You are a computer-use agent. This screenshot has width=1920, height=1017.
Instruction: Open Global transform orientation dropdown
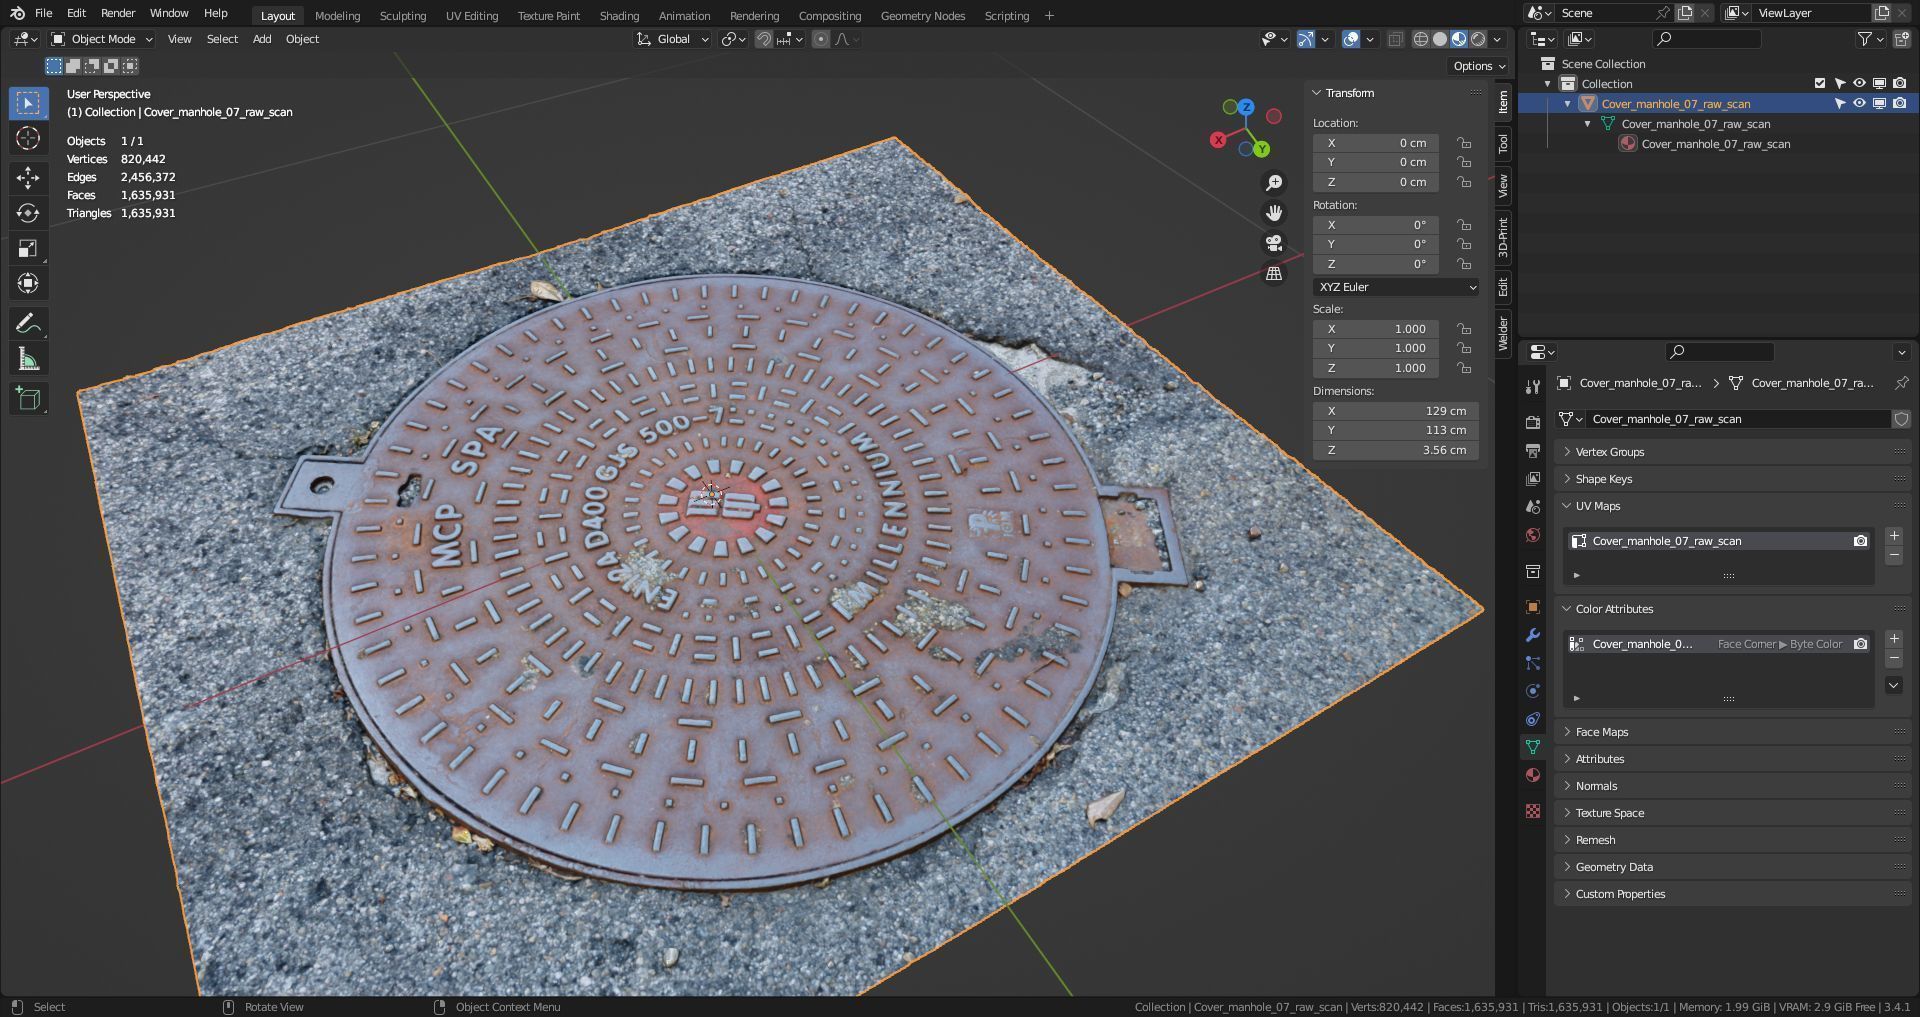coord(672,39)
